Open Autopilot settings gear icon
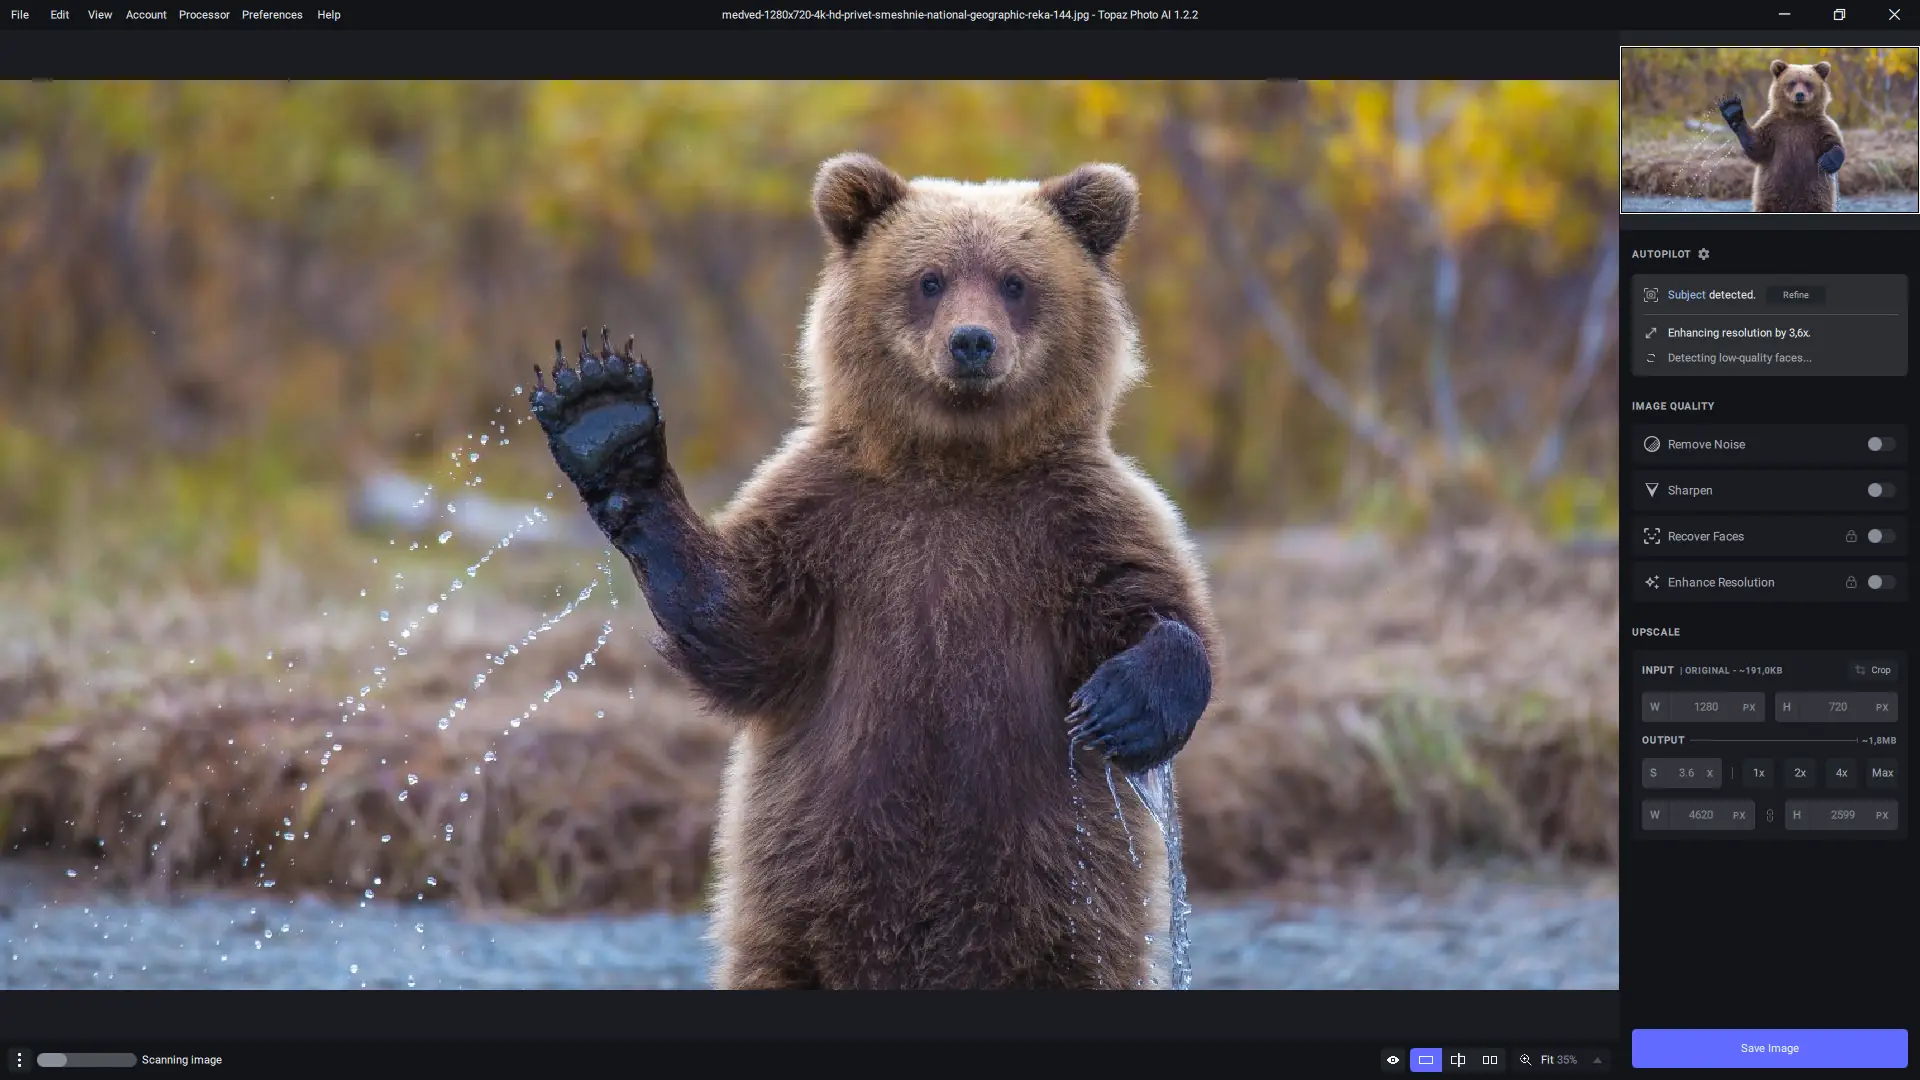Viewport: 1920px width, 1080px height. coord(1704,254)
